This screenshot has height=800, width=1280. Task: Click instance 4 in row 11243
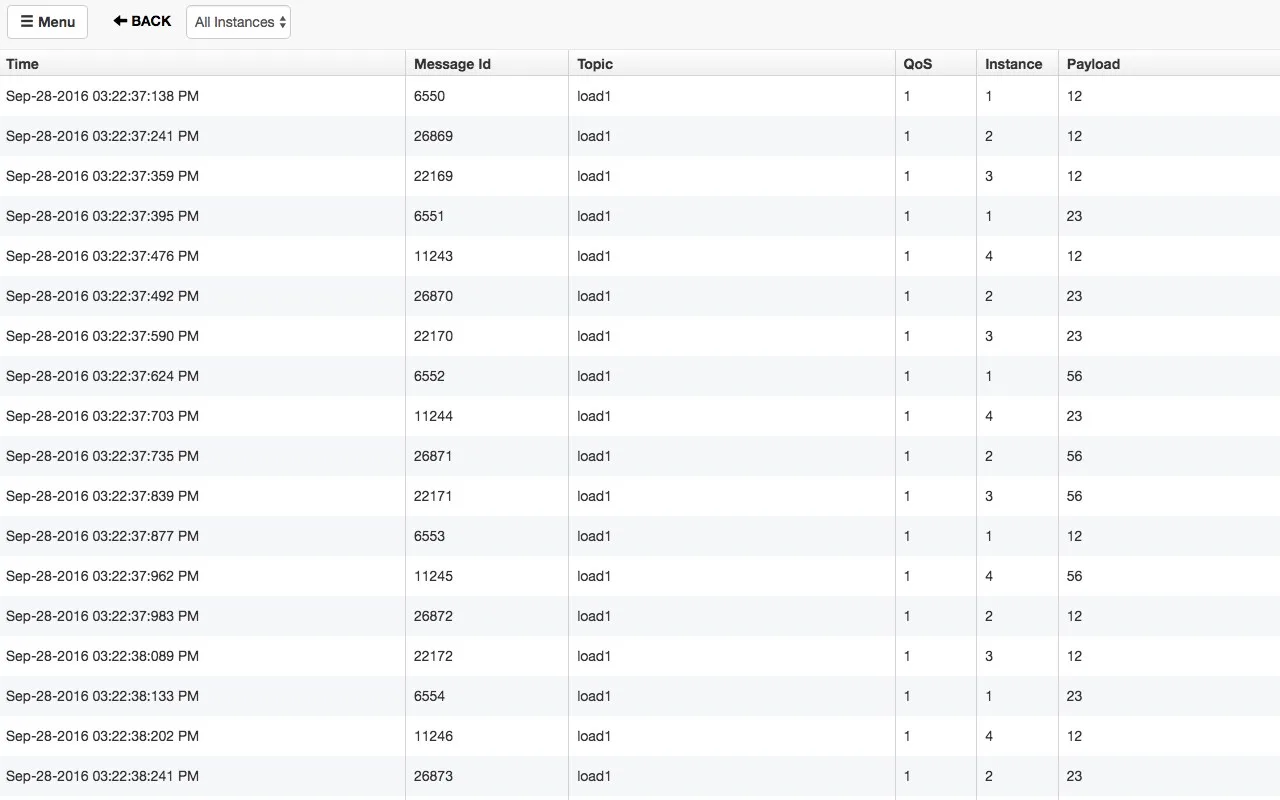click(x=989, y=256)
